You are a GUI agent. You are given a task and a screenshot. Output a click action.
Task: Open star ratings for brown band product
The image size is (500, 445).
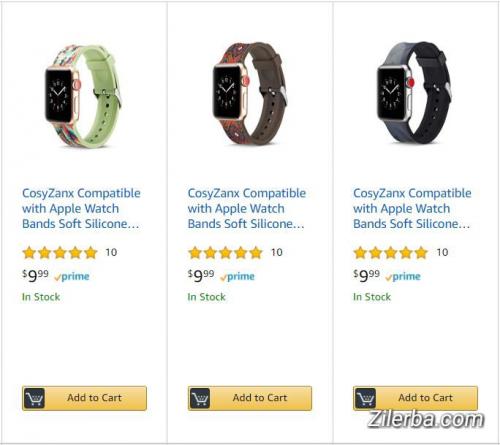pos(226,253)
